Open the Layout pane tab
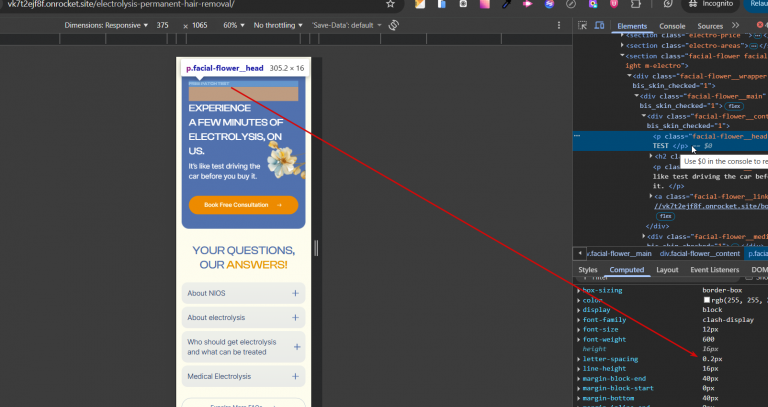The width and height of the screenshot is (768, 407). 667,270
